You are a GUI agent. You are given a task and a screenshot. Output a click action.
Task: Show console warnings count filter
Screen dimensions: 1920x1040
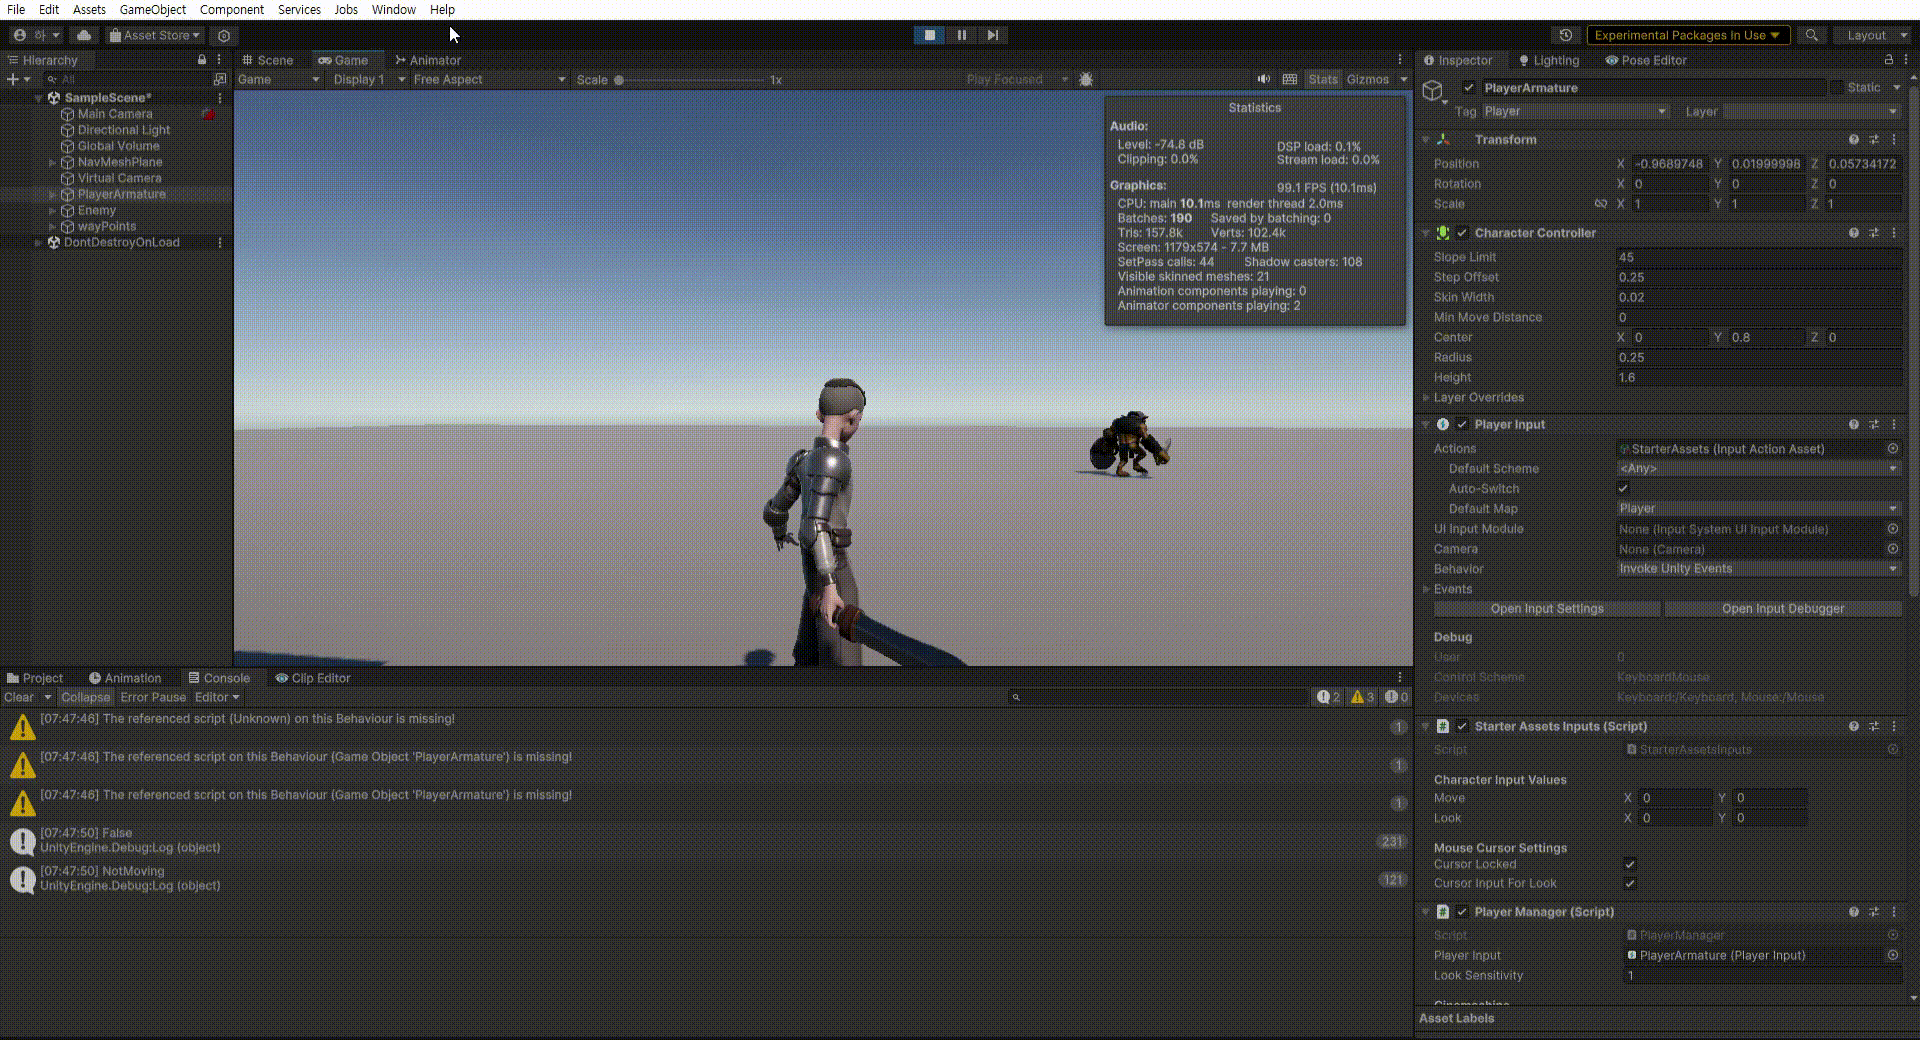(1362, 697)
